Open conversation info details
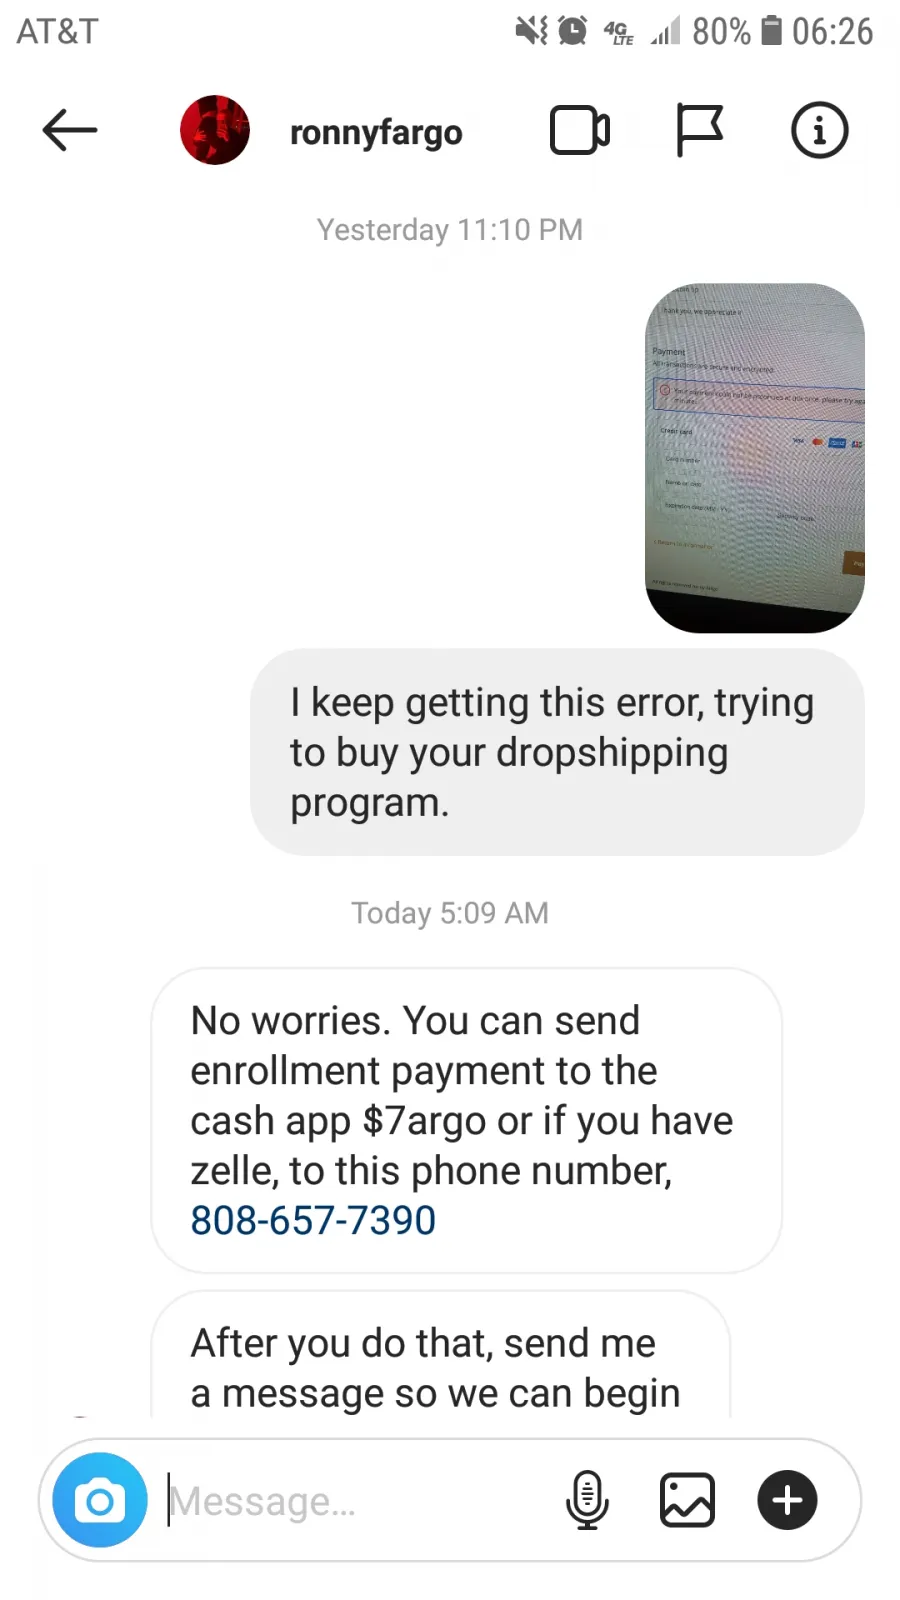This screenshot has width=900, height=1600. pyautogui.click(x=820, y=130)
